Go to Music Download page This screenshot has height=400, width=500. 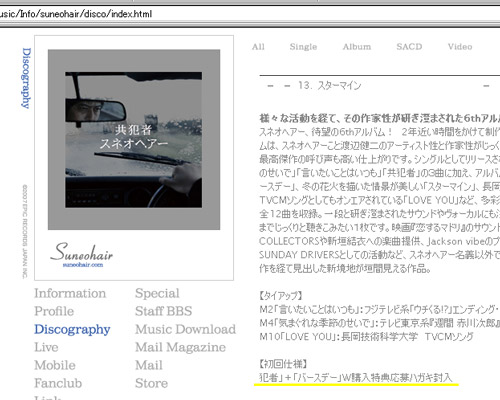pos(185,329)
